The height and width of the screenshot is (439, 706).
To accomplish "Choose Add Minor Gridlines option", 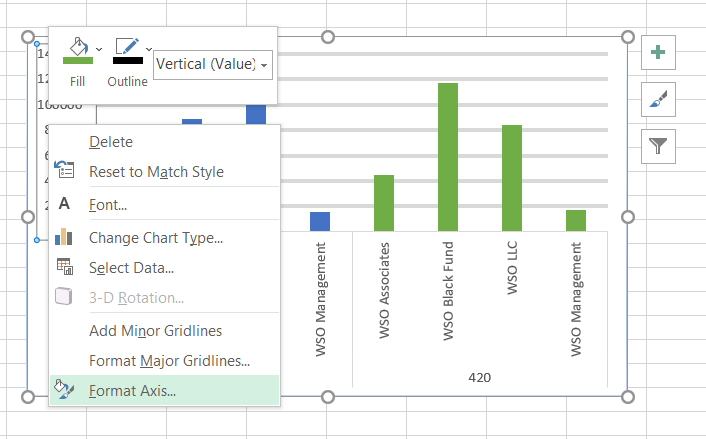I will click(x=155, y=330).
